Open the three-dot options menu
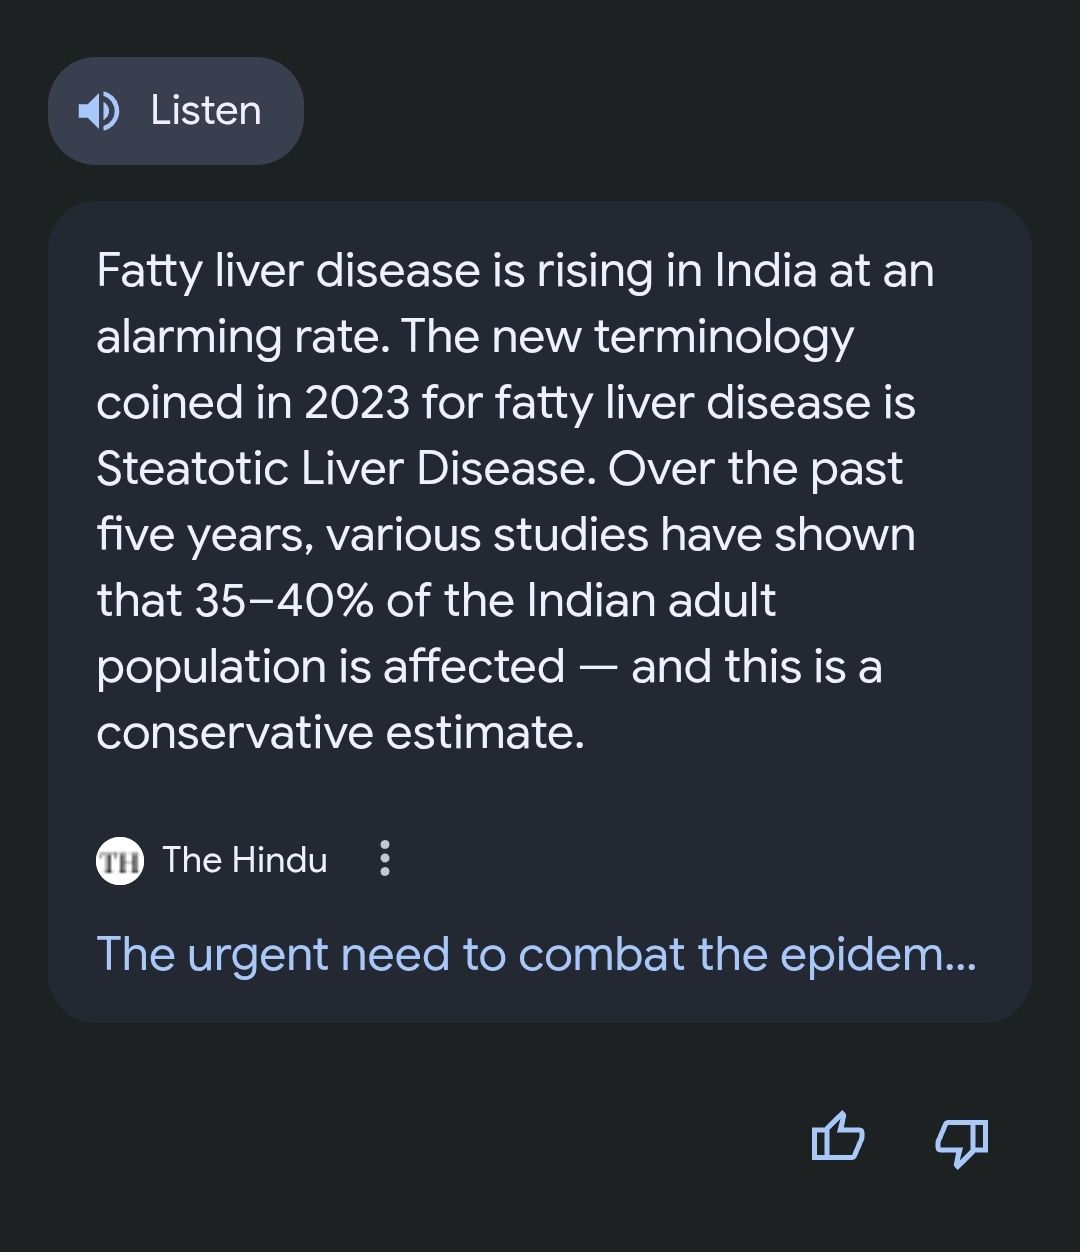The height and width of the screenshot is (1252, 1080). (x=385, y=859)
